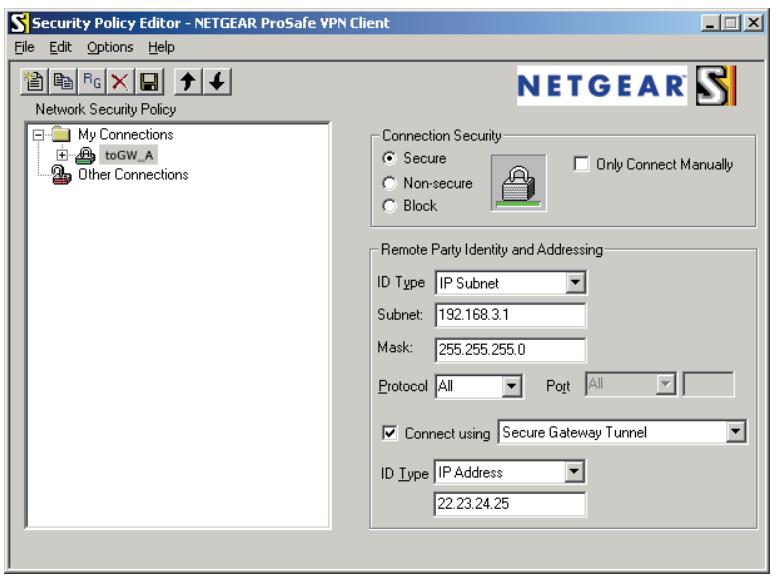Image resolution: width=775 pixels, height=578 pixels.
Task: Open the Edit menu
Action: [60, 47]
